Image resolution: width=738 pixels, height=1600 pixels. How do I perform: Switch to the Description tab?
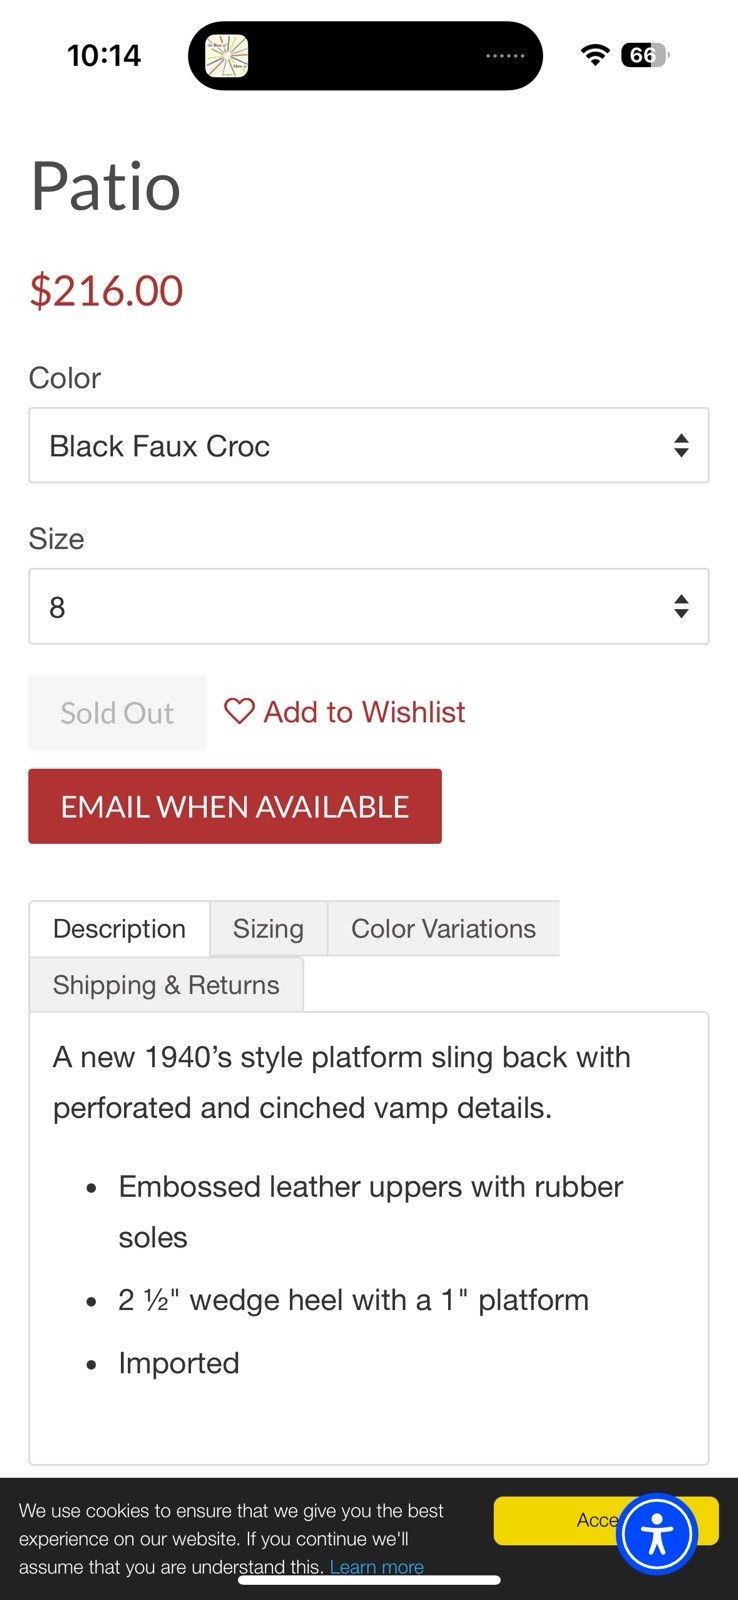(119, 929)
